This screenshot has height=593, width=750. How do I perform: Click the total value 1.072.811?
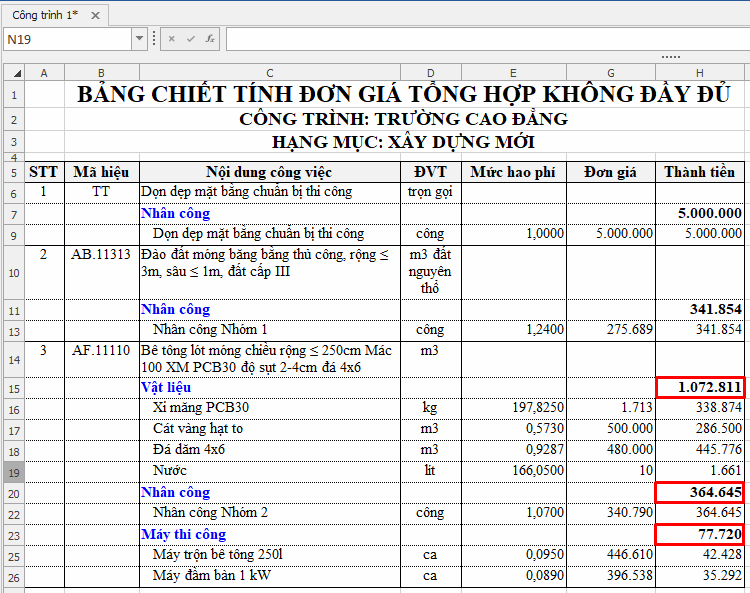pos(700,387)
